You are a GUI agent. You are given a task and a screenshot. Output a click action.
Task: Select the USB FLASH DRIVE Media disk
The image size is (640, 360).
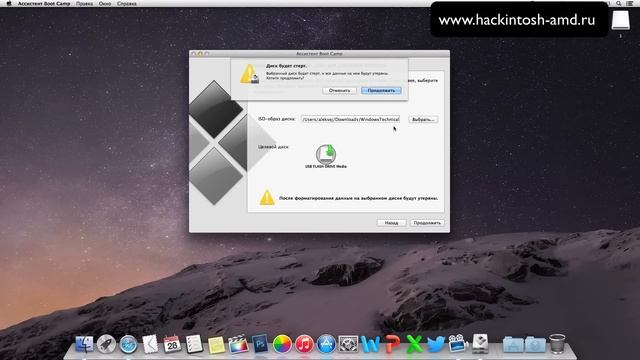tap(326, 156)
